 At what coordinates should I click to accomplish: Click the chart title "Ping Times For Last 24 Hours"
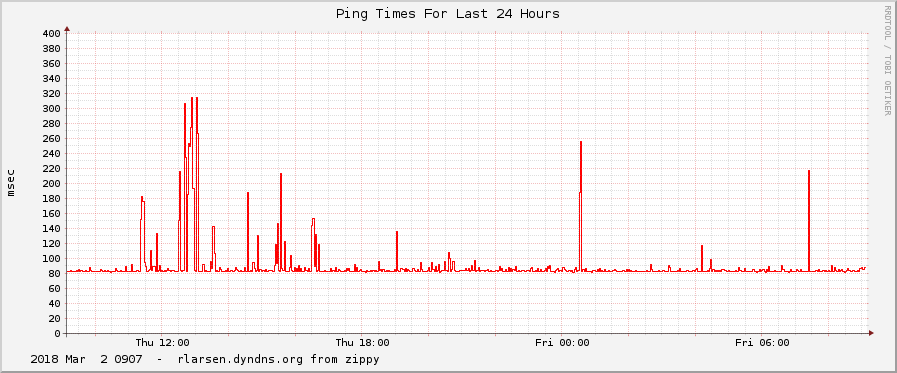(x=447, y=13)
